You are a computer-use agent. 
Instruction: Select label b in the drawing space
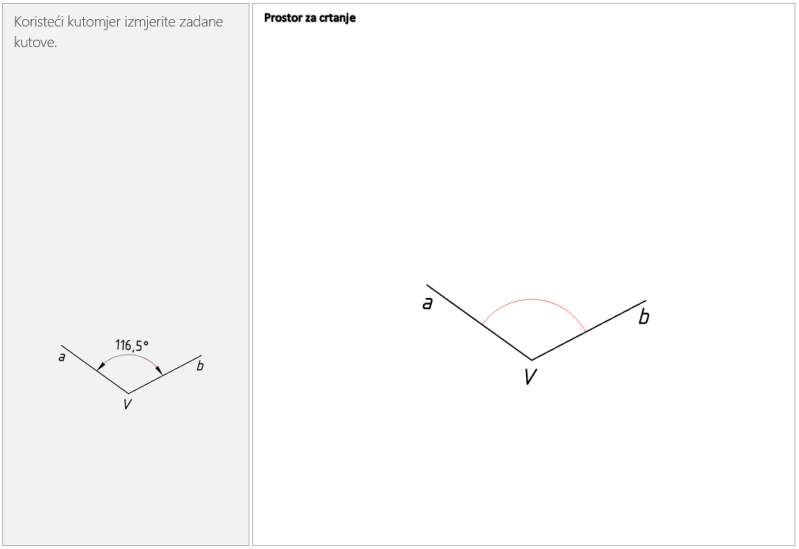[643, 317]
